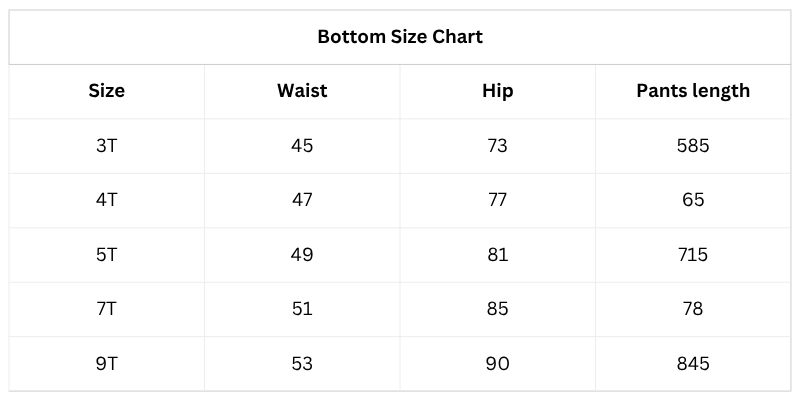This screenshot has width=800, height=400.
Task: Click waist value 53 for 9T
Action: point(302,363)
